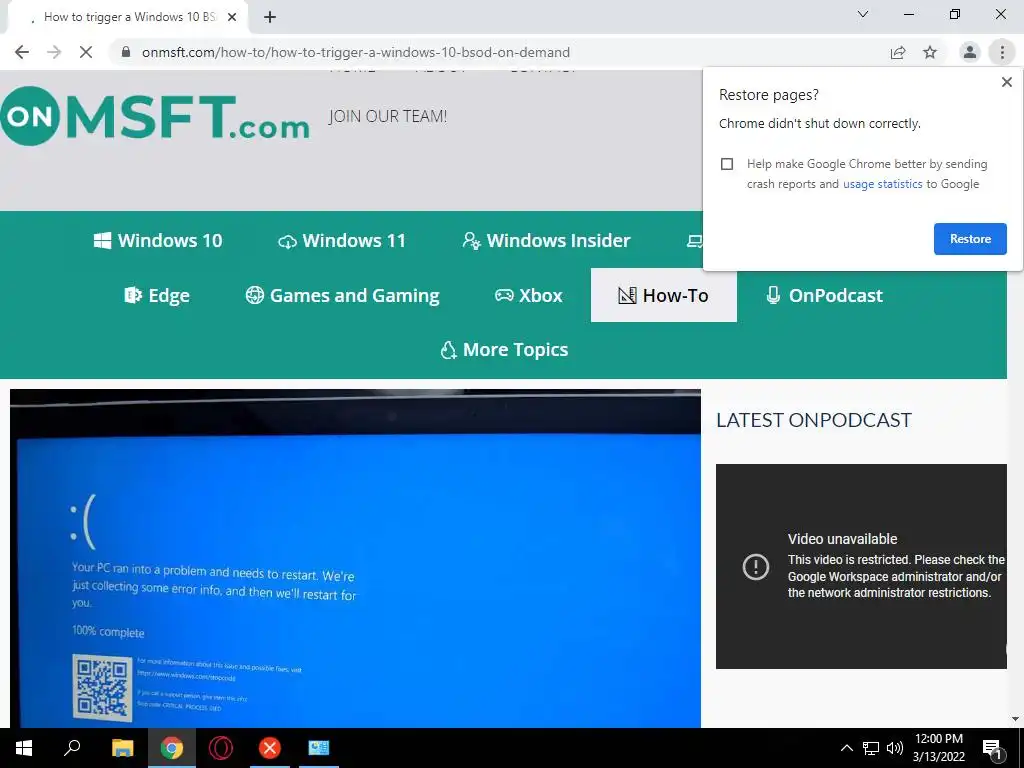The height and width of the screenshot is (768, 1024).
Task: Dismiss the Restore pages popup
Action: (x=1006, y=82)
